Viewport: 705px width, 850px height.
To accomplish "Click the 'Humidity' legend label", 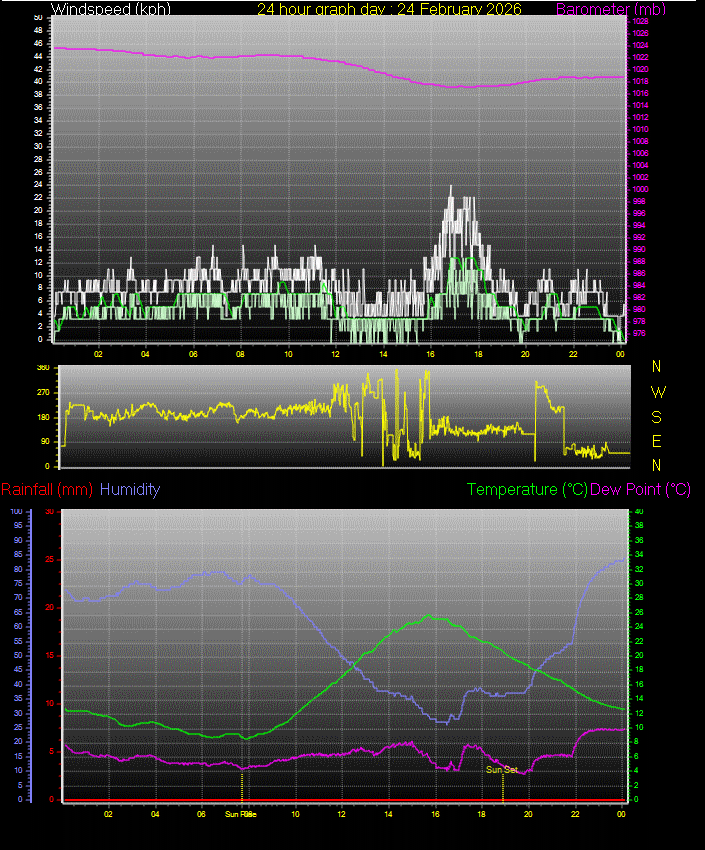I will point(130,490).
